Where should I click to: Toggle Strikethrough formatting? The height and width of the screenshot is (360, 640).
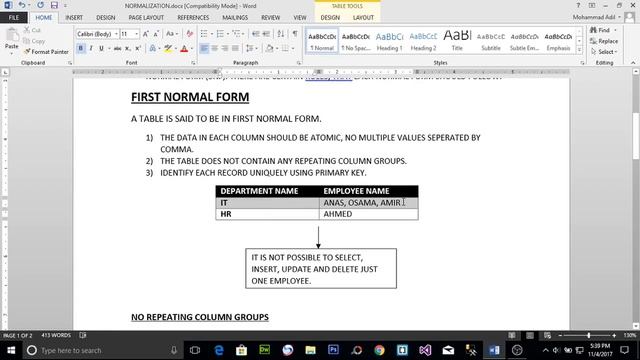coord(118,49)
